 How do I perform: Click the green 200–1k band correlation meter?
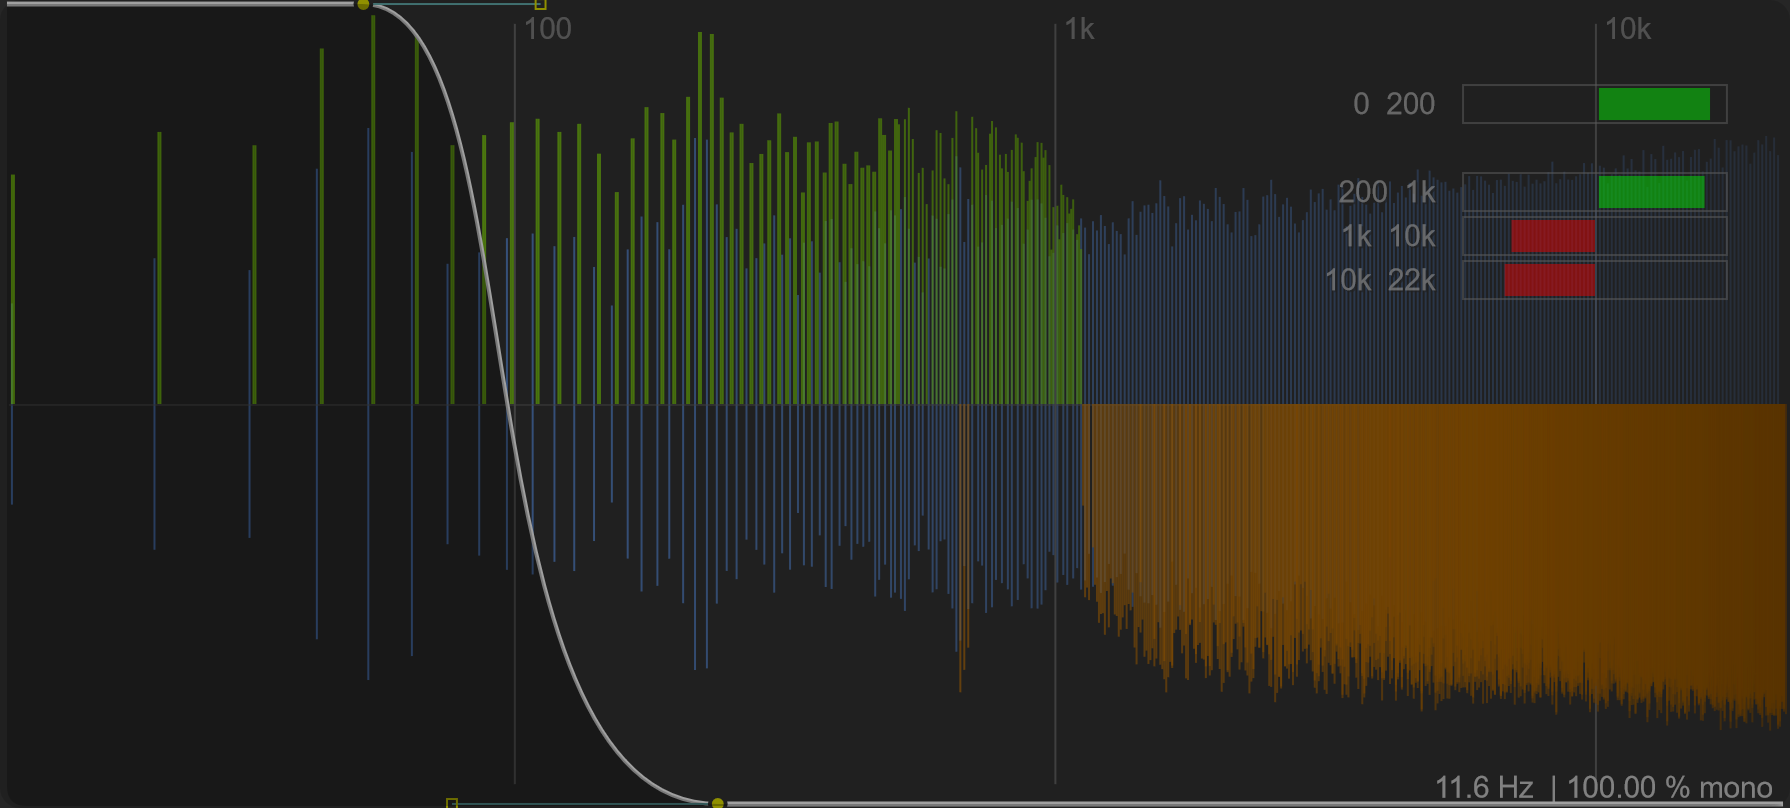pos(1594,192)
